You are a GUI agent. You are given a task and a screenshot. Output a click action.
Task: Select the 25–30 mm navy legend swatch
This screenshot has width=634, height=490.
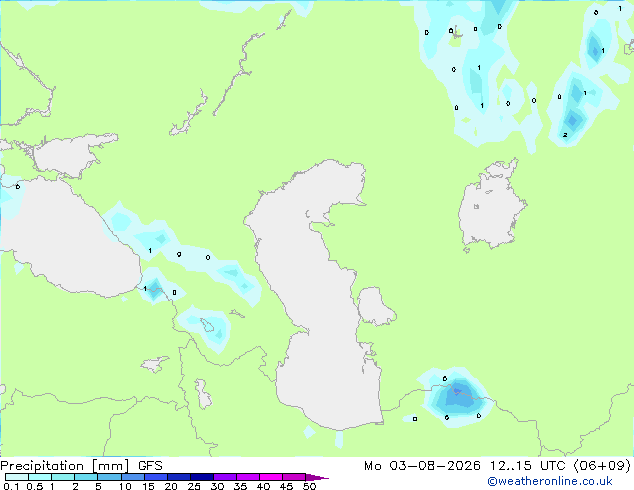click(x=201, y=477)
